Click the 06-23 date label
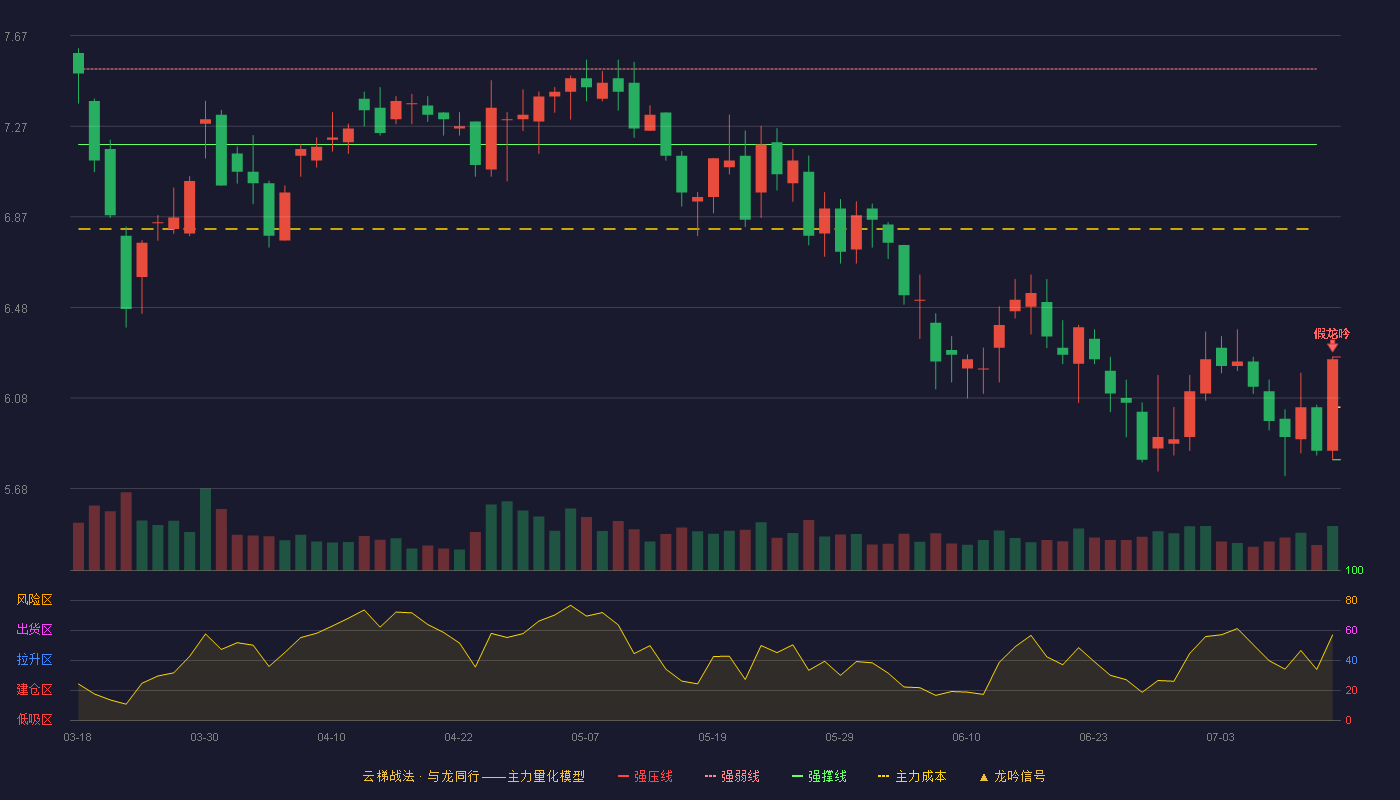Viewport: 1400px width, 800px height. tap(1093, 737)
